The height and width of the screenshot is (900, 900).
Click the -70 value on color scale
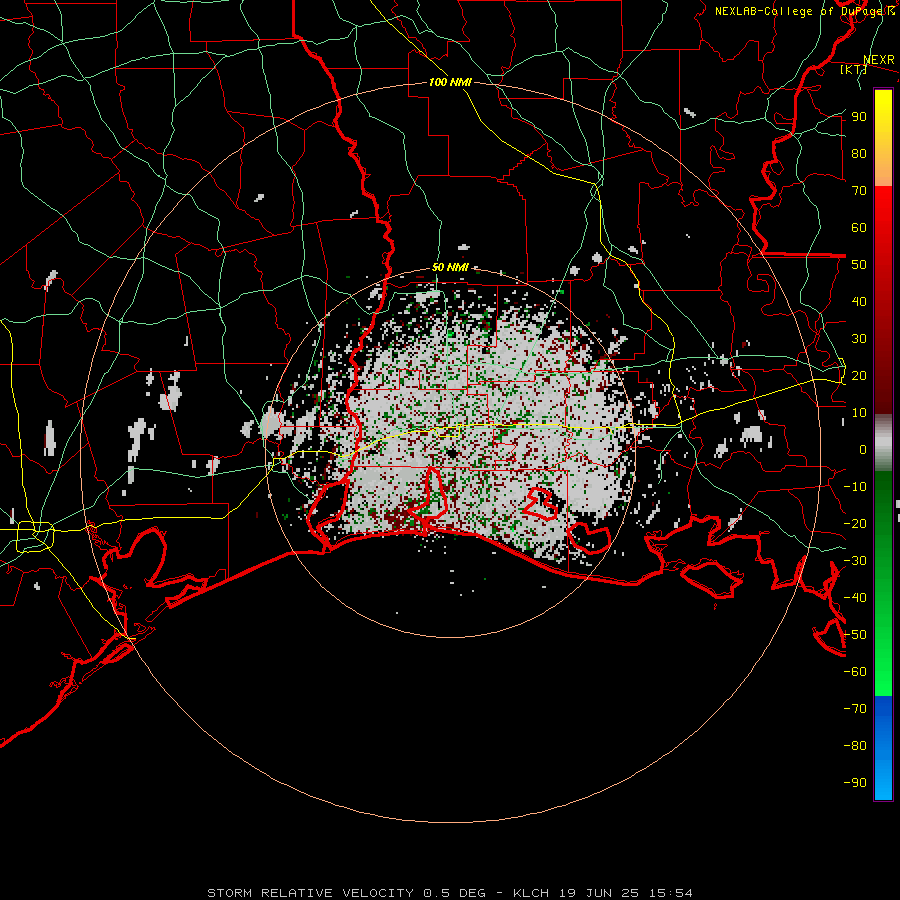pyautogui.click(x=855, y=709)
